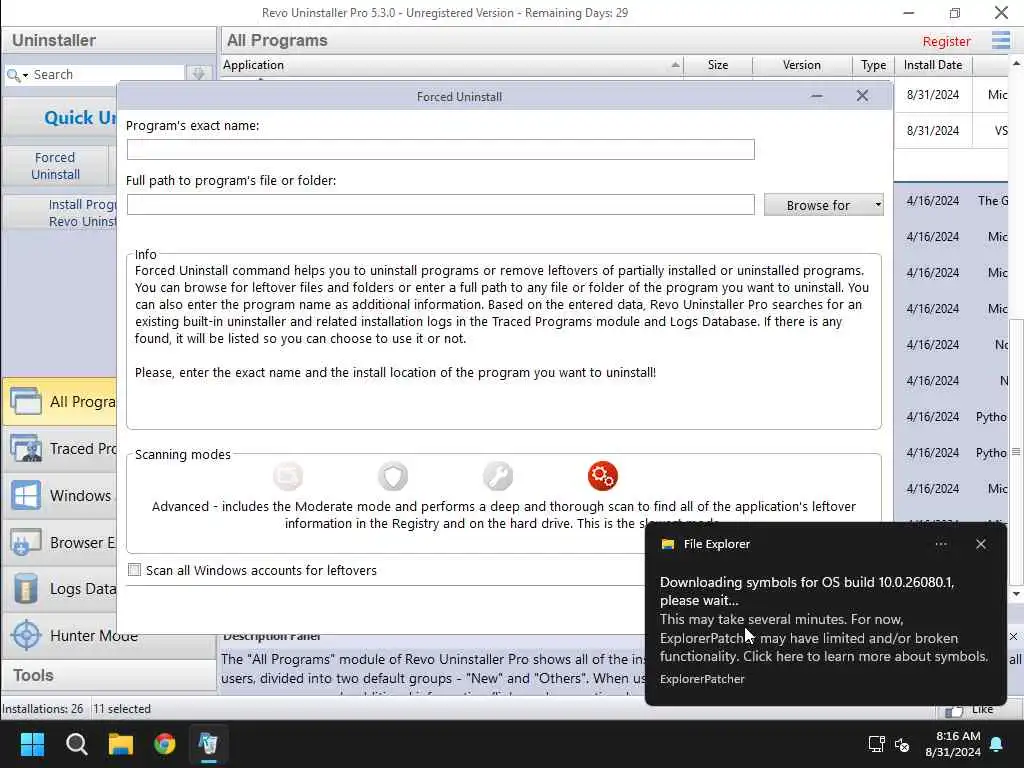Open the network status tray icon
The image size is (1024, 768).
click(876, 744)
